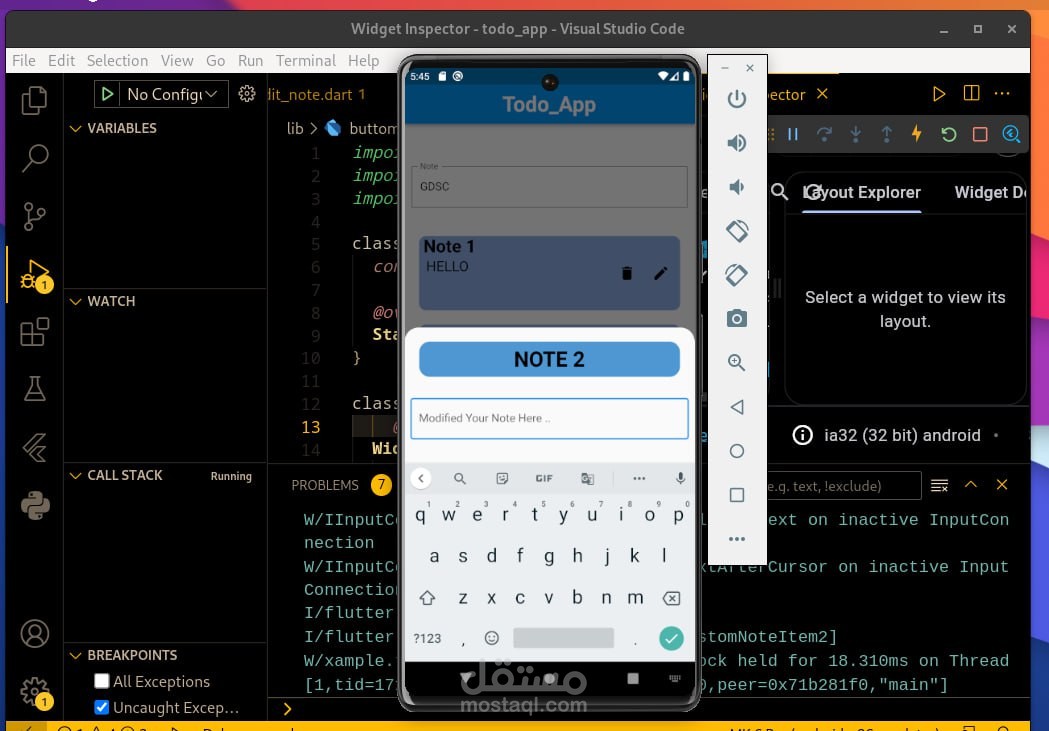The width and height of the screenshot is (1049, 731).
Task: Close the Widget Inspector editor tab
Action: 822,94
